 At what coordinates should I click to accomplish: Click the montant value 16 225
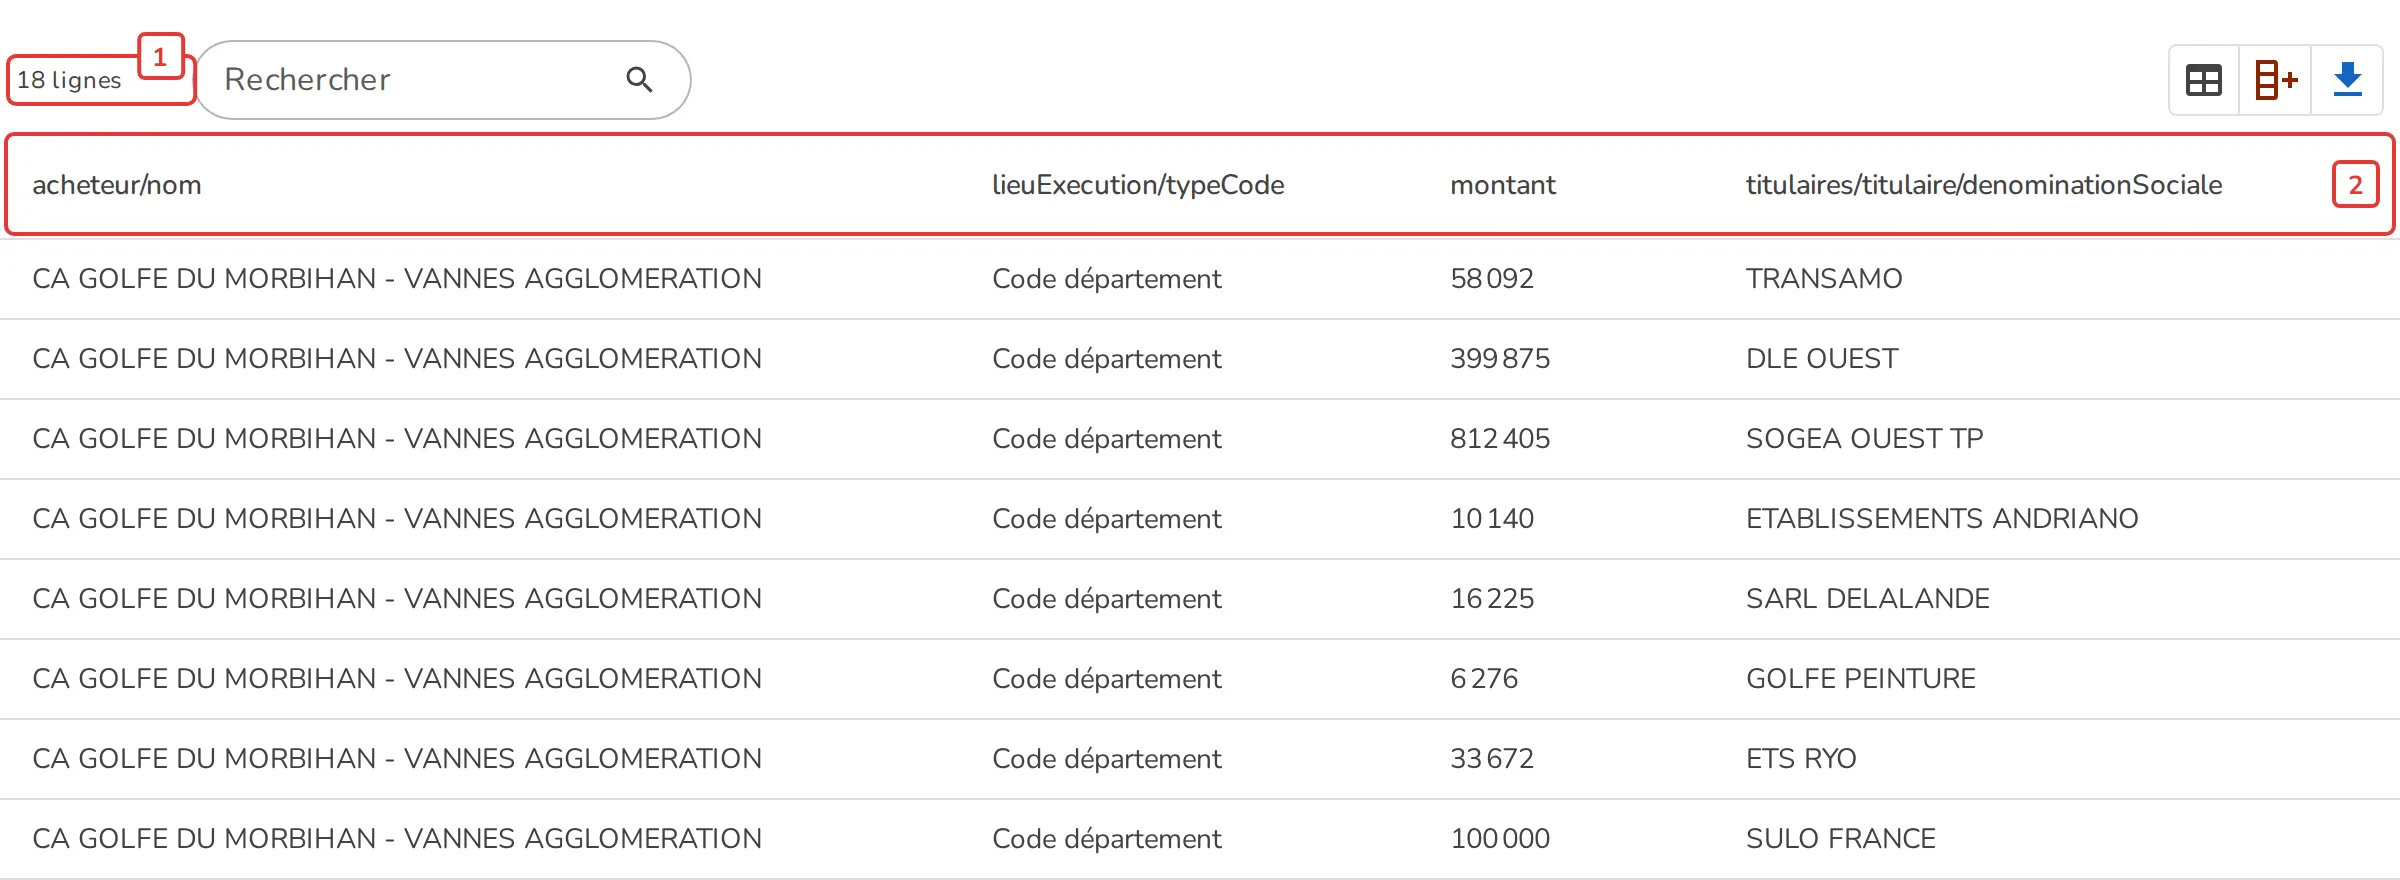coord(1492,599)
